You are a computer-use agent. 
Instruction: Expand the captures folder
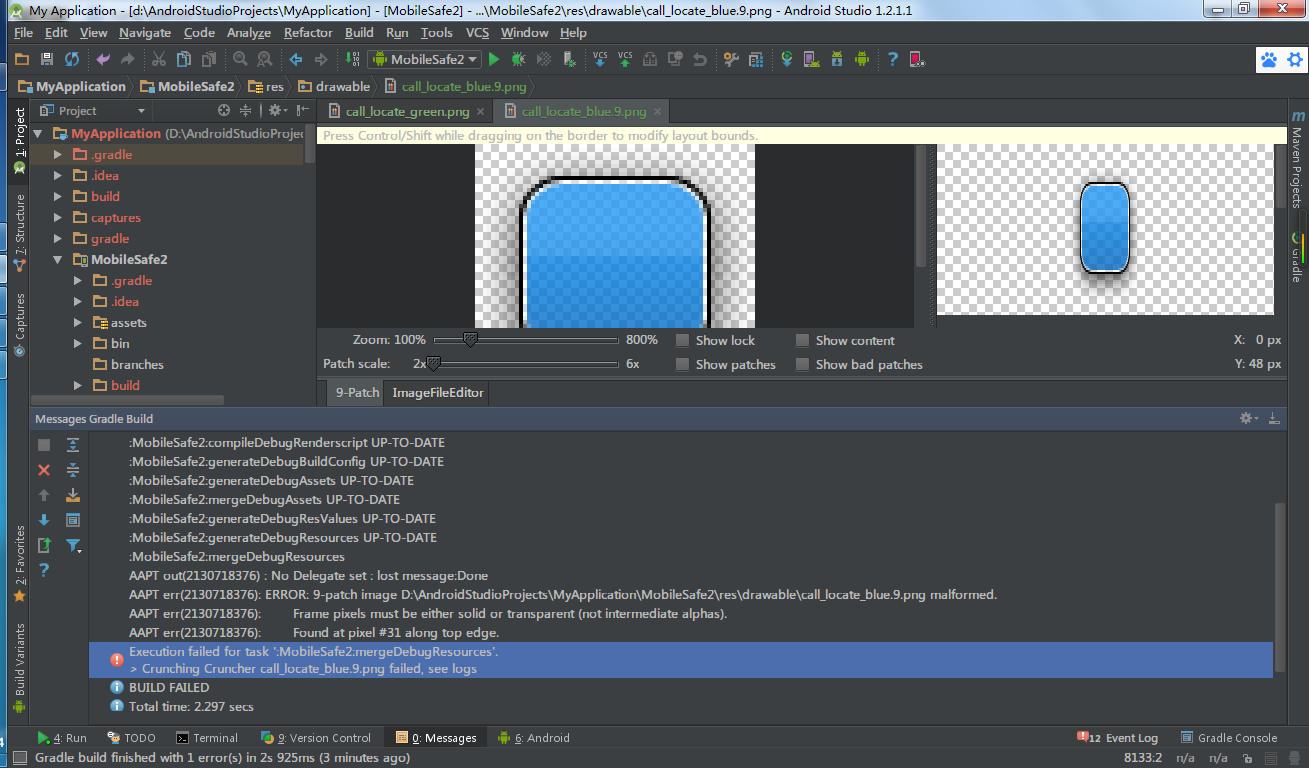58,218
